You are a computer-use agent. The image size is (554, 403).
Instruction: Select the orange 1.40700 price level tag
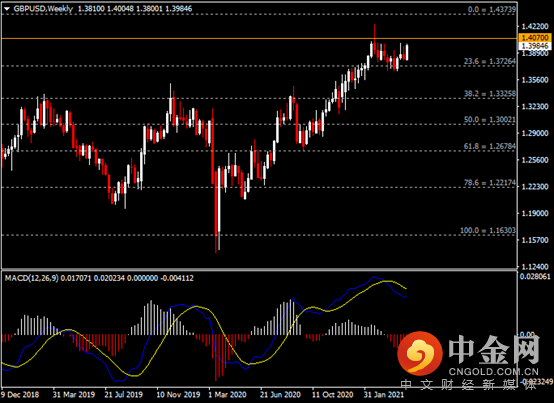pyautogui.click(x=535, y=38)
